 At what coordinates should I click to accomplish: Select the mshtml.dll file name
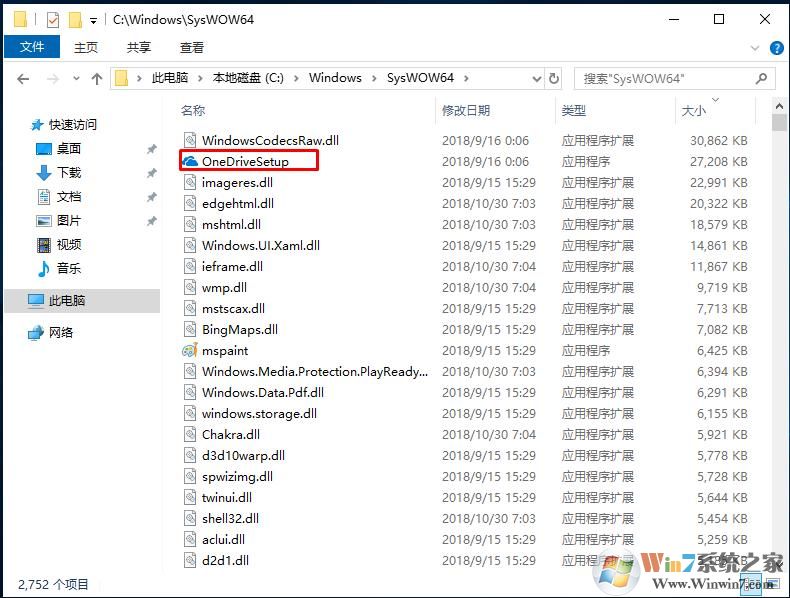click(231, 224)
